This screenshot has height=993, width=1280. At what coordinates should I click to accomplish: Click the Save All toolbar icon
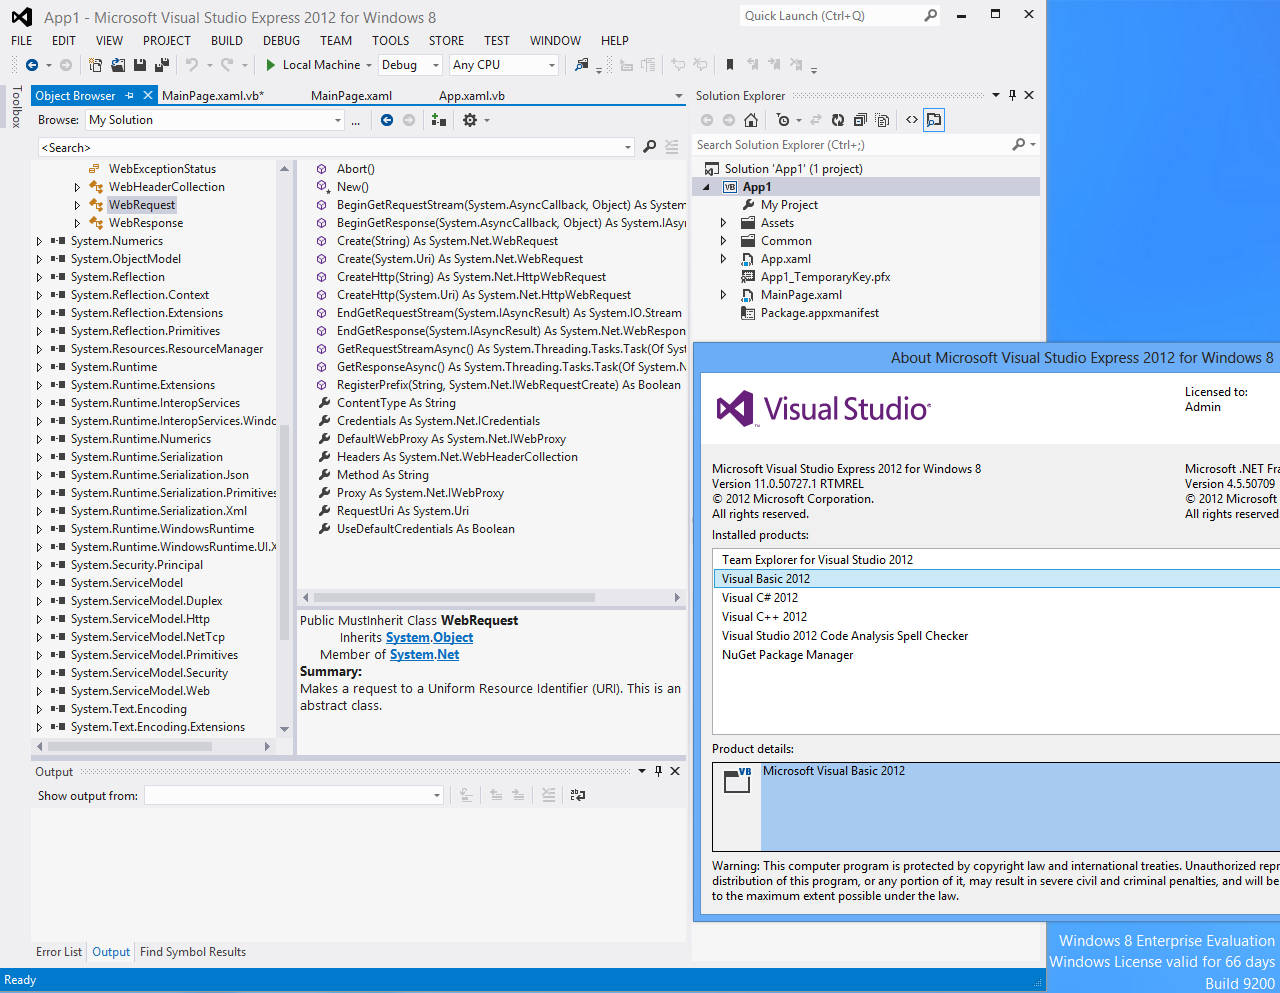[161, 65]
